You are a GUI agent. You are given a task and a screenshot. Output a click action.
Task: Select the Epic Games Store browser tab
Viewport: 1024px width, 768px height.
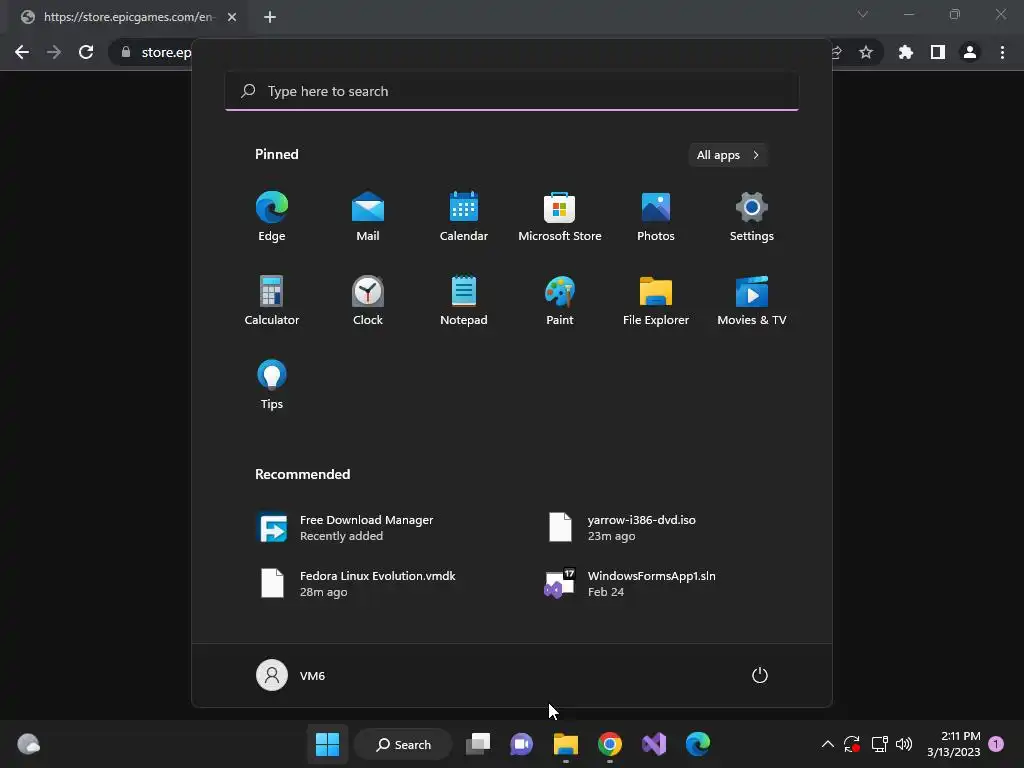click(x=128, y=17)
